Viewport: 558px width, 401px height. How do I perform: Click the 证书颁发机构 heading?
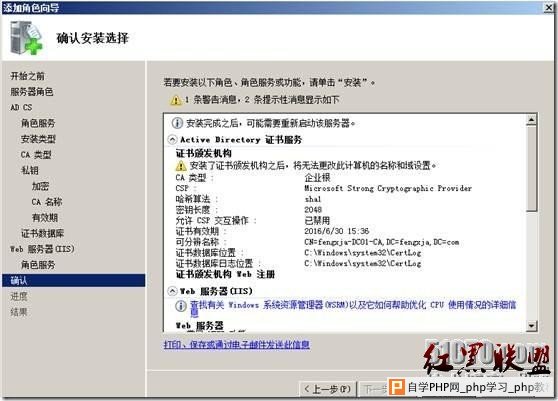click(x=204, y=153)
